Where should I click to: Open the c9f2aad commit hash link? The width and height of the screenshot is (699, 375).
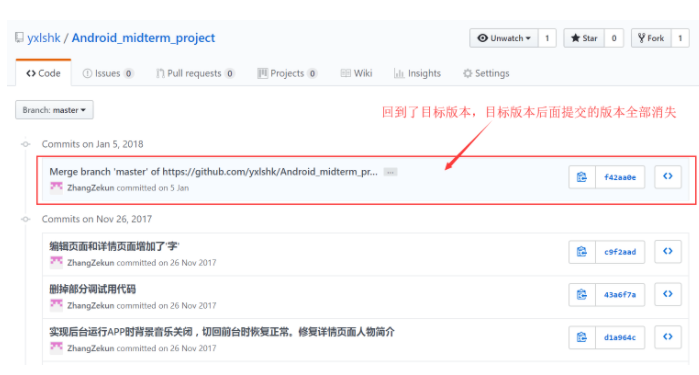[620, 252]
